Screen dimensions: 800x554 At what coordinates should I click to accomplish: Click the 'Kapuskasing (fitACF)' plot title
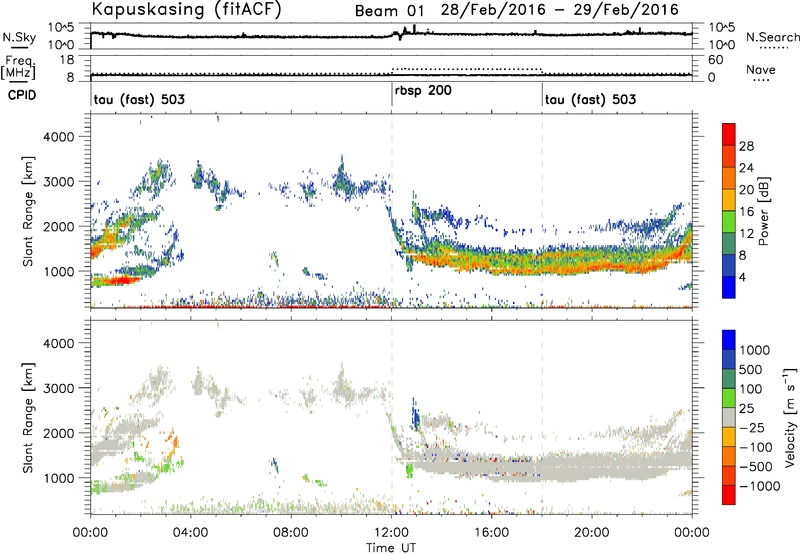pos(187,10)
